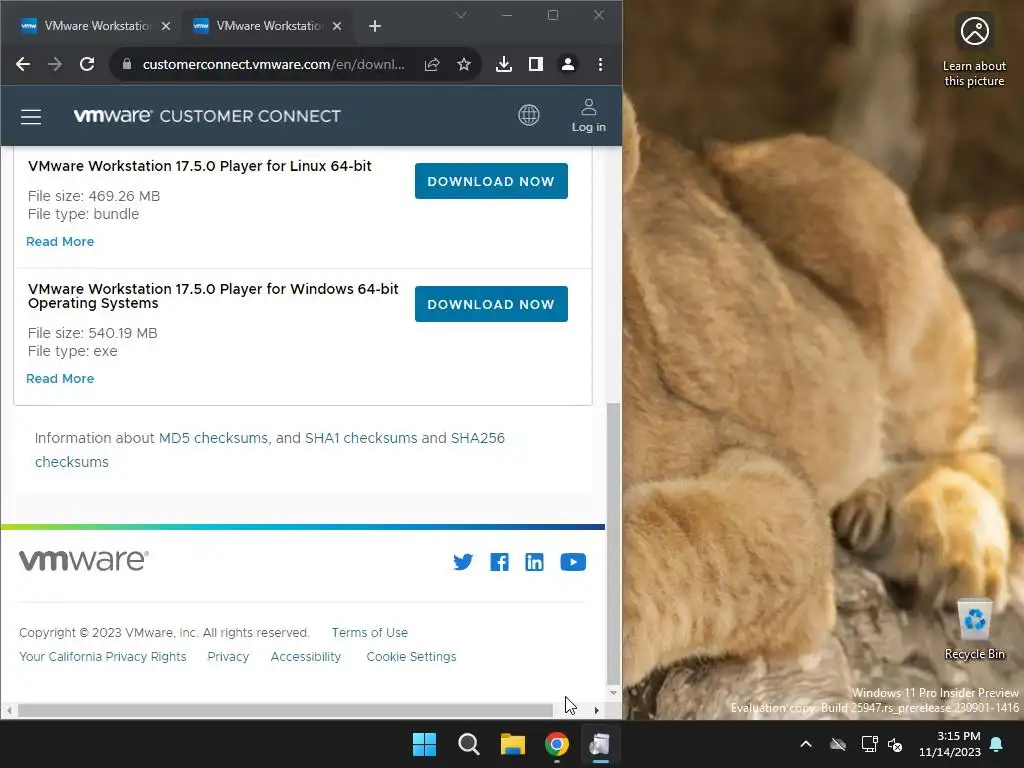The width and height of the screenshot is (1024, 768).
Task: Select the text 'File size: 540.19 MB'
Action: pos(93,333)
